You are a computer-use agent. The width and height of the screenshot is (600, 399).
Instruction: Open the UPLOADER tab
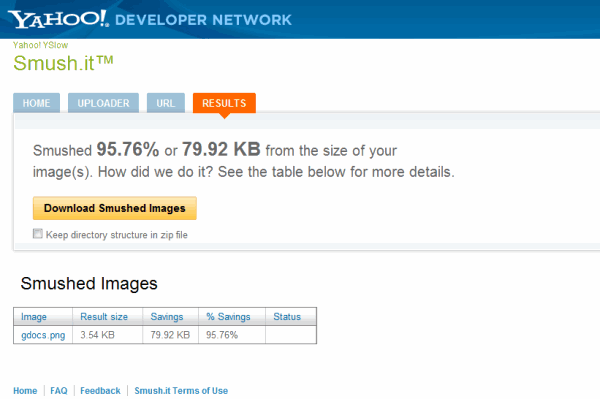click(103, 103)
